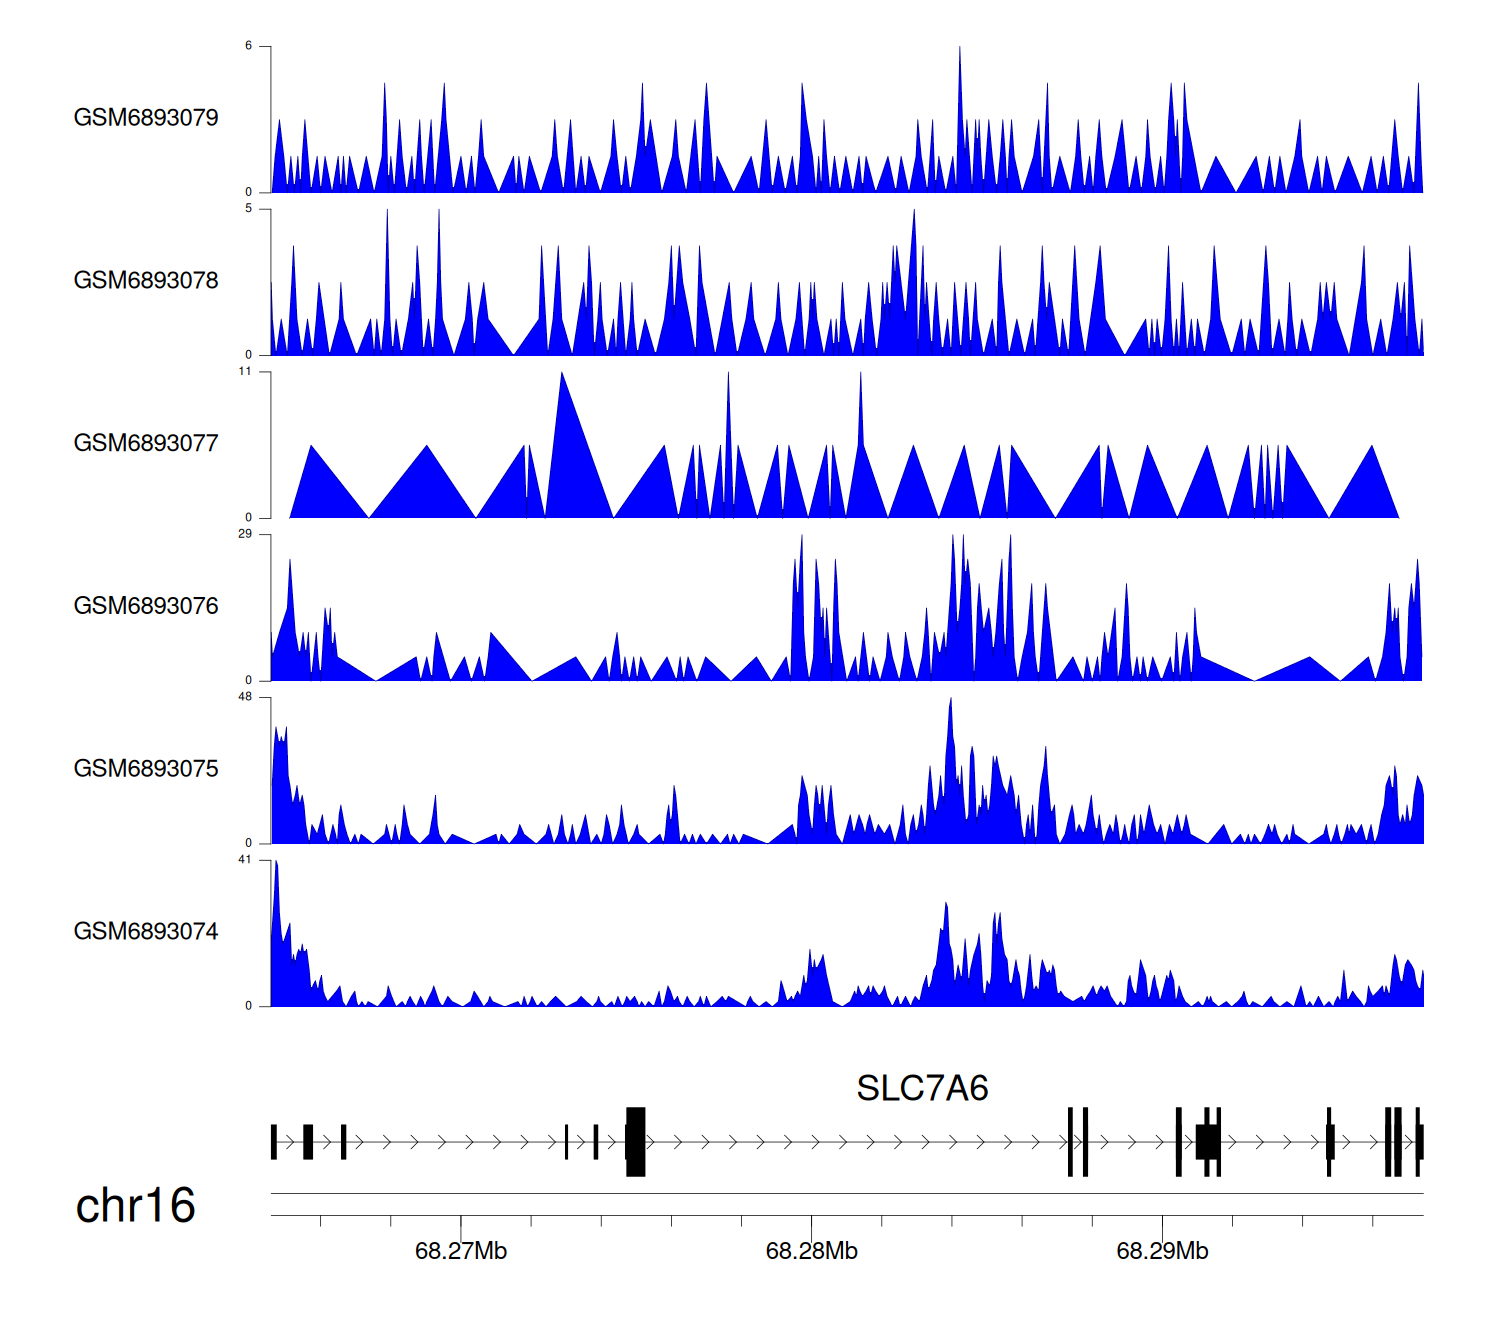This screenshot has width=1500, height=1320.
Task: Click the y-axis maximum value 11
Action: coord(245,371)
